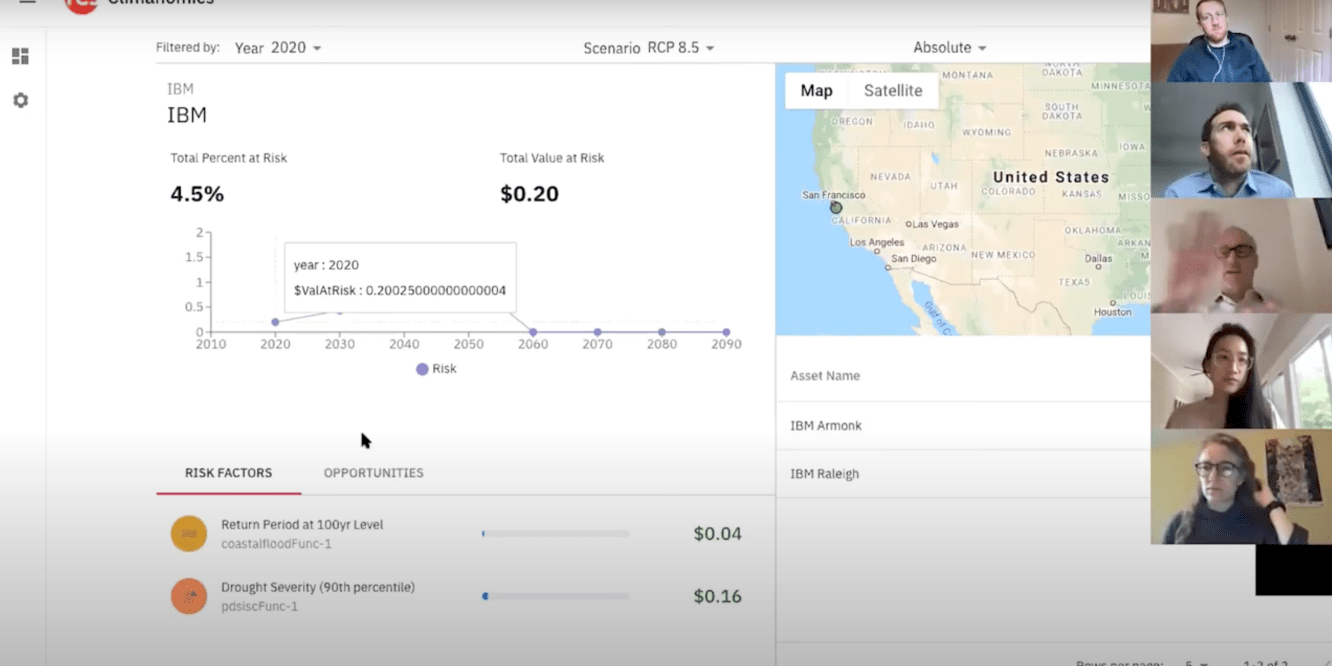Select the IBM Armonk asset row
Viewport: 1332px width, 666px height.
click(826, 426)
